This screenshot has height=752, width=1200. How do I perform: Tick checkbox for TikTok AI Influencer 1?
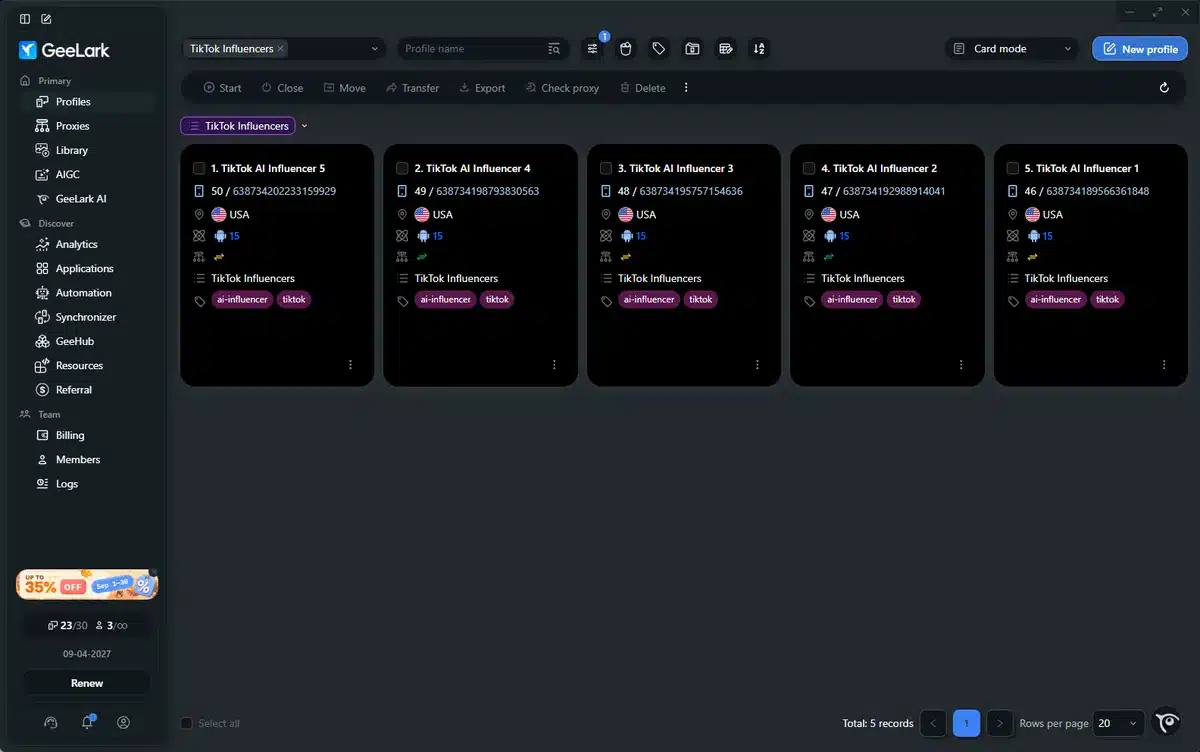pyautogui.click(x=1012, y=168)
